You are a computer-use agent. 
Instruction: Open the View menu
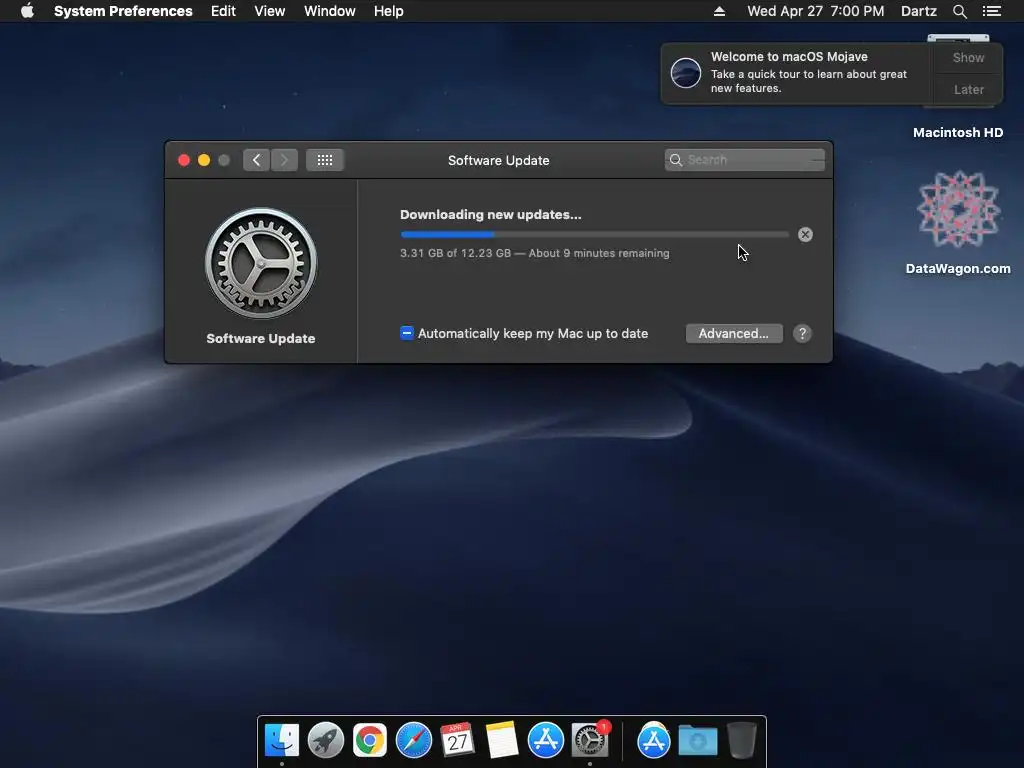tap(270, 11)
